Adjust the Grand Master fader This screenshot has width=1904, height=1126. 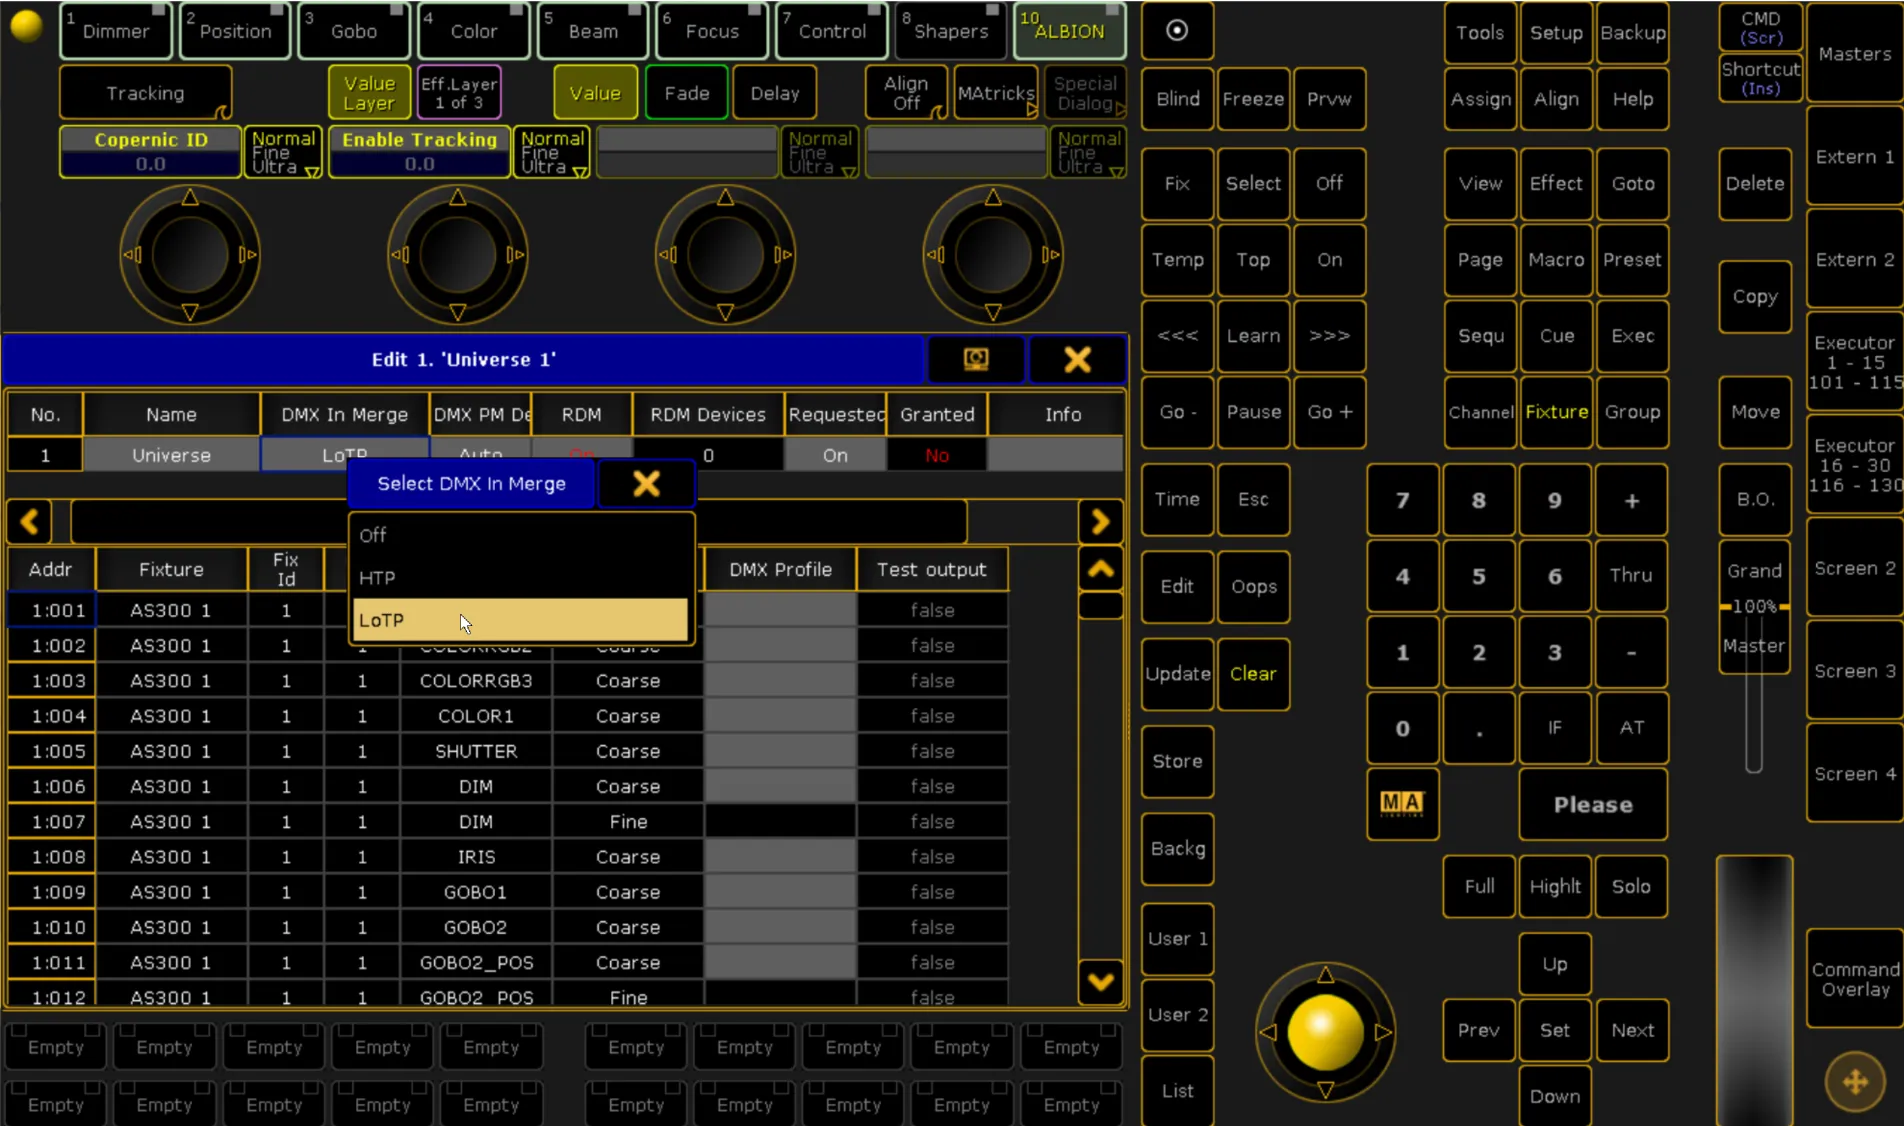pyautogui.click(x=1754, y=606)
